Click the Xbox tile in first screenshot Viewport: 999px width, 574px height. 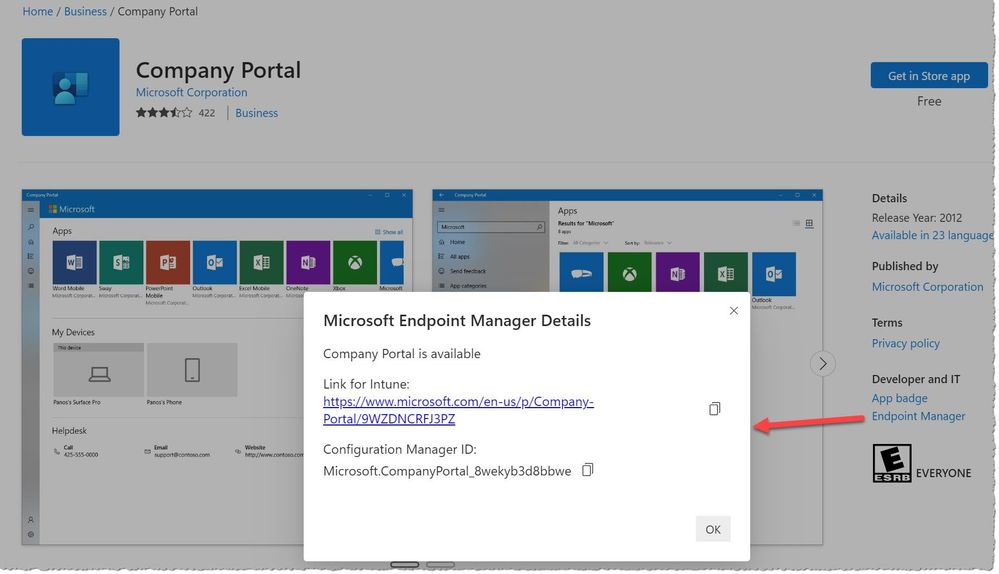click(355, 262)
